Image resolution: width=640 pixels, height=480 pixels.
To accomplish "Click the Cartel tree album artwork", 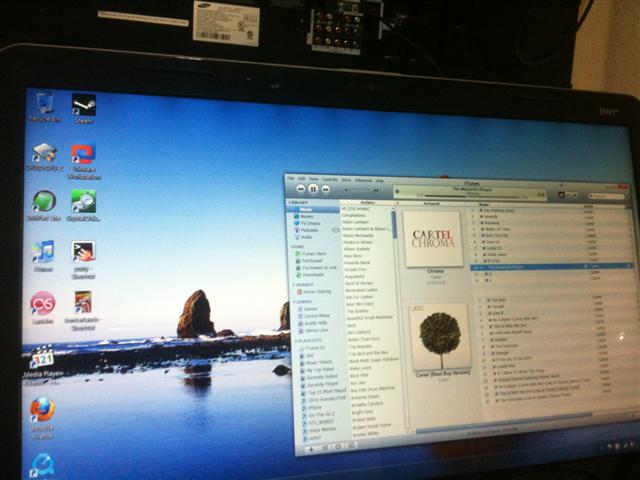I will (439, 336).
